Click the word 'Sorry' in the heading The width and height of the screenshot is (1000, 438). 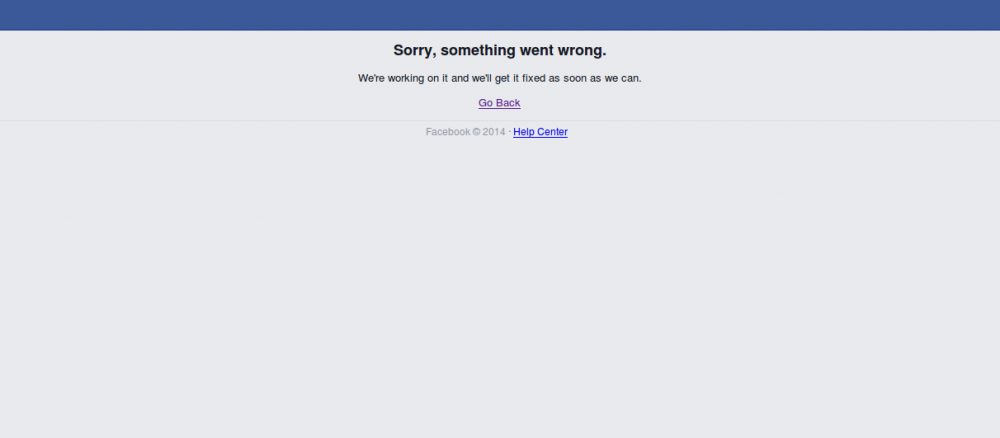point(414,50)
